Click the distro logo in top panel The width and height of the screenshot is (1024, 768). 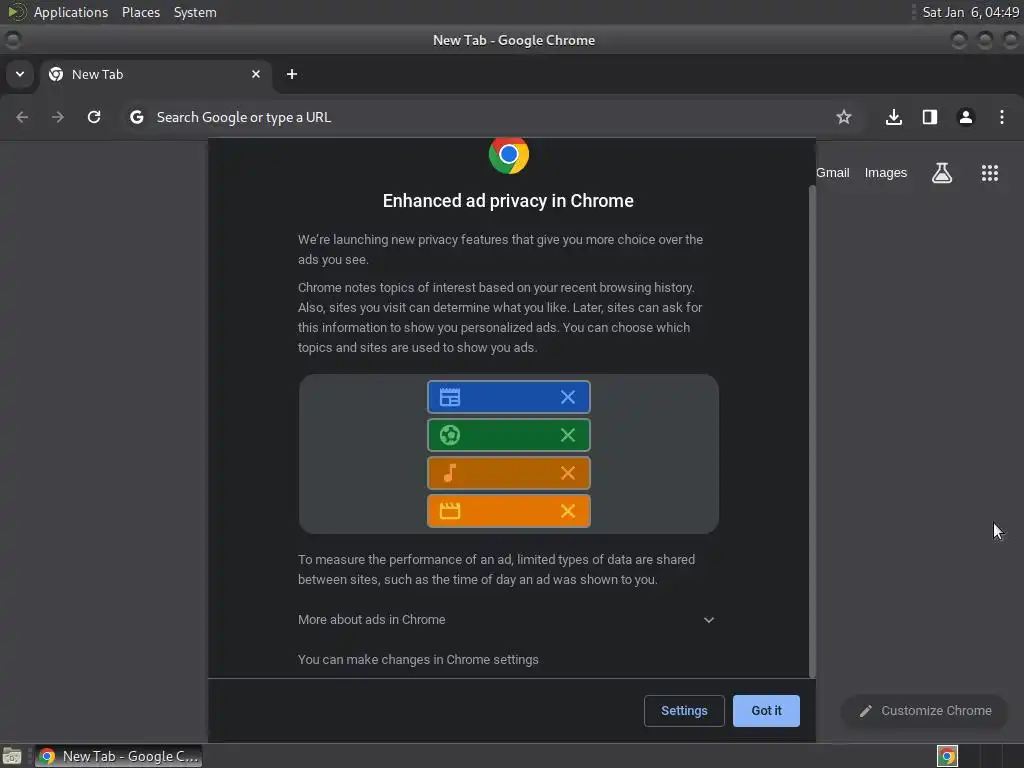(x=16, y=12)
